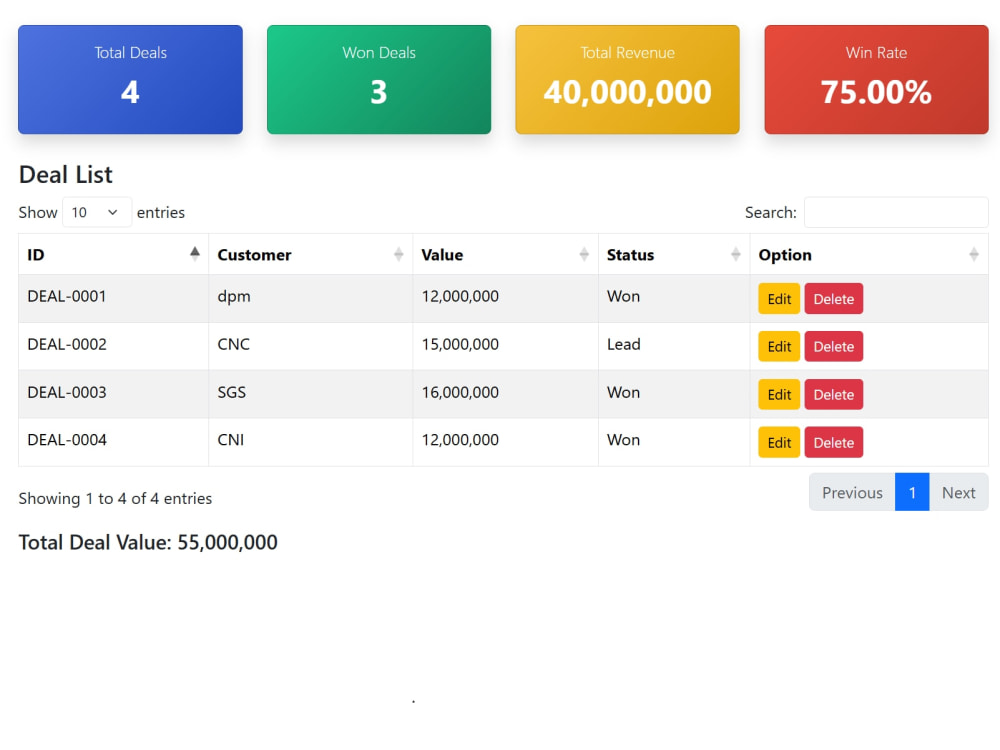Click Won status of DEAL-0001
The width and height of the screenshot is (1000, 750).
(x=623, y=297)
